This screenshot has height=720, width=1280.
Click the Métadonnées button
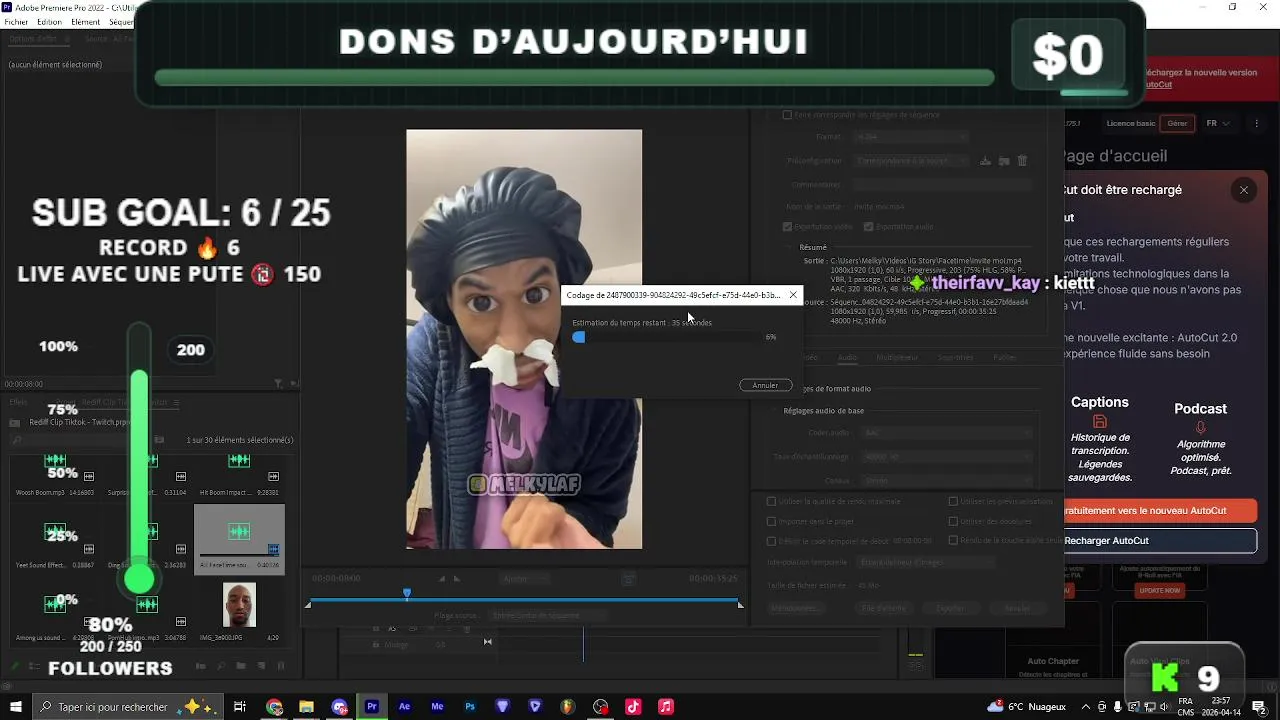click(x=795, y=608)
